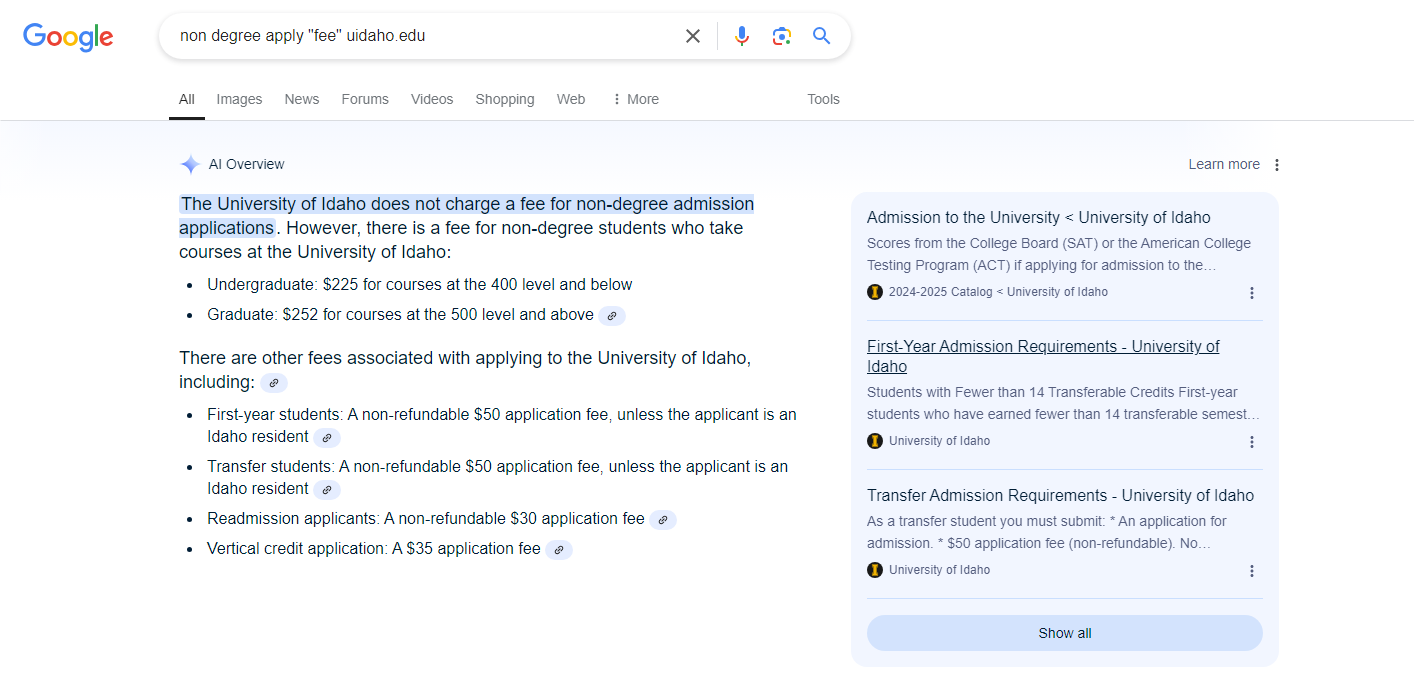Open options for Transfer Admission Requirements source
The height and width of the screenshot is (679, 1414).
coord(1252,571)
